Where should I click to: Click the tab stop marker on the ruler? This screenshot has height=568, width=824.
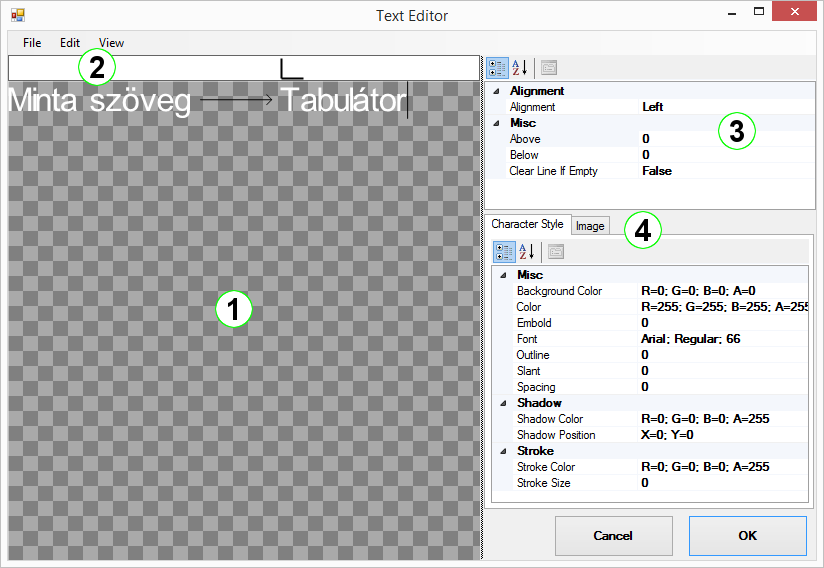(290, 69)
